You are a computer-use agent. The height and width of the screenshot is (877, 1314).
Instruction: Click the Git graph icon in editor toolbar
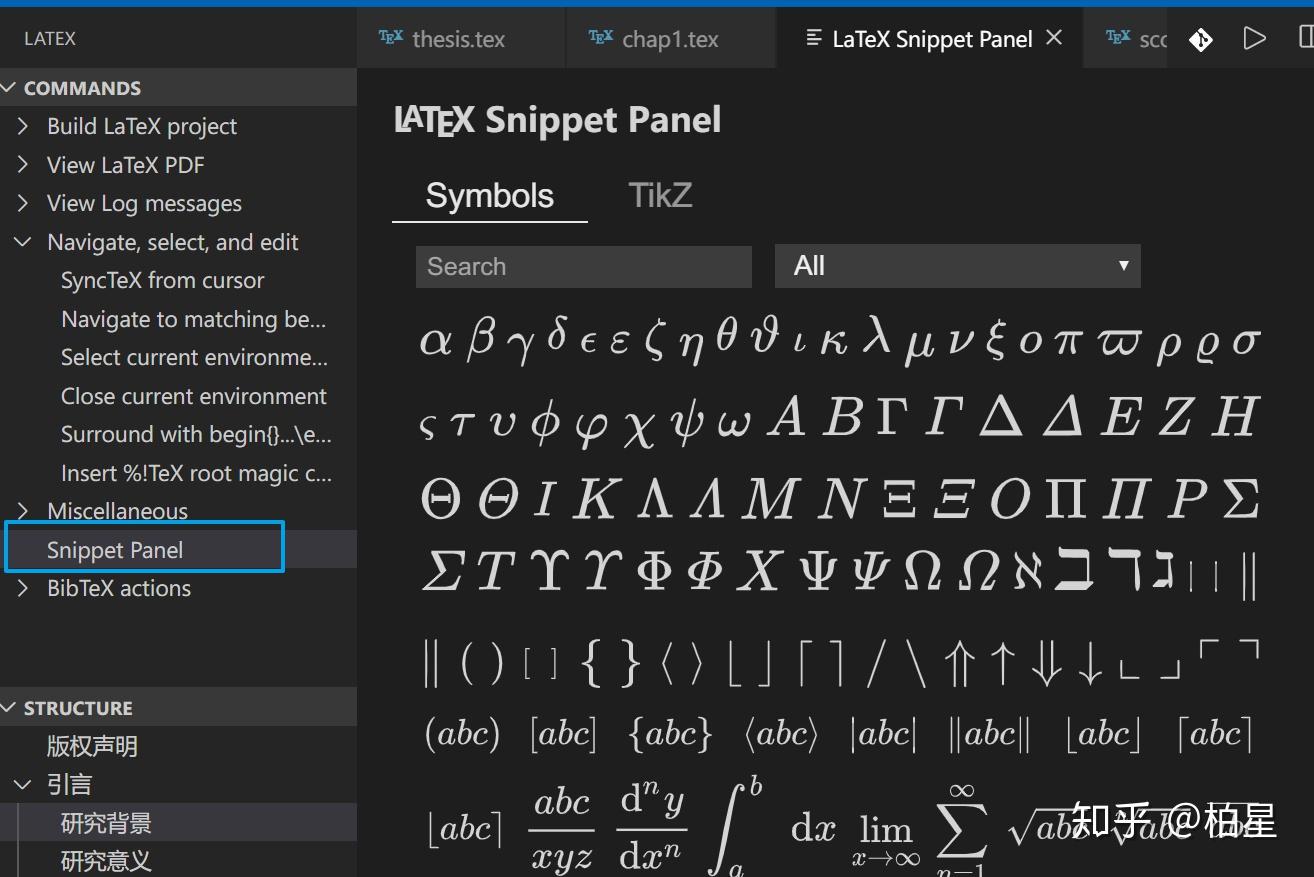tap(1201, 39)
